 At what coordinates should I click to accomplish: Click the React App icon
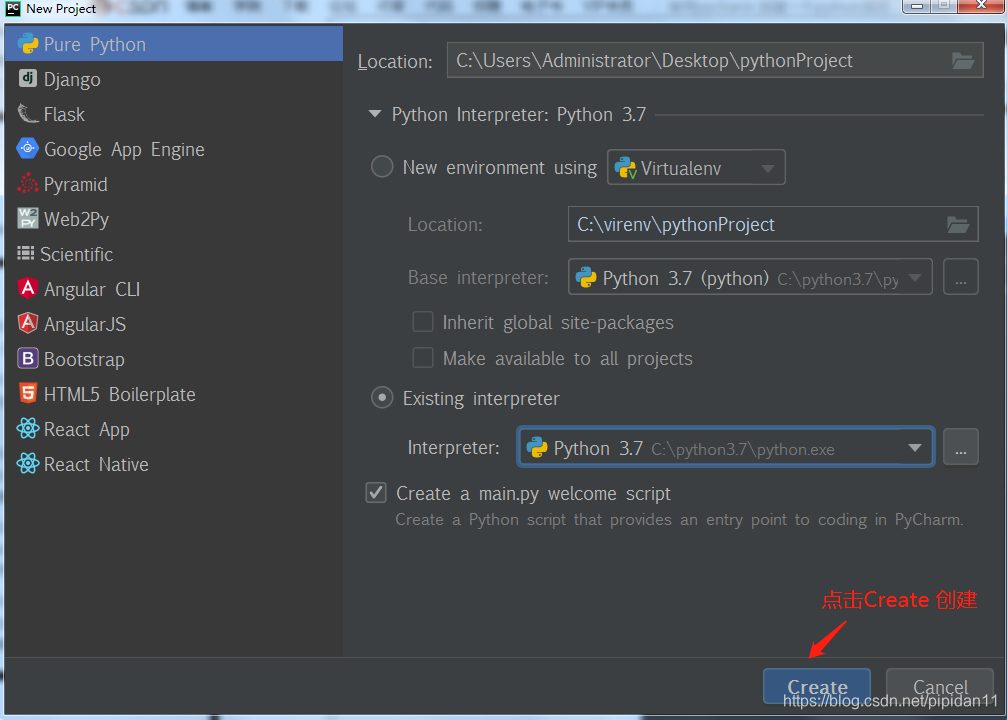point(27,428)
